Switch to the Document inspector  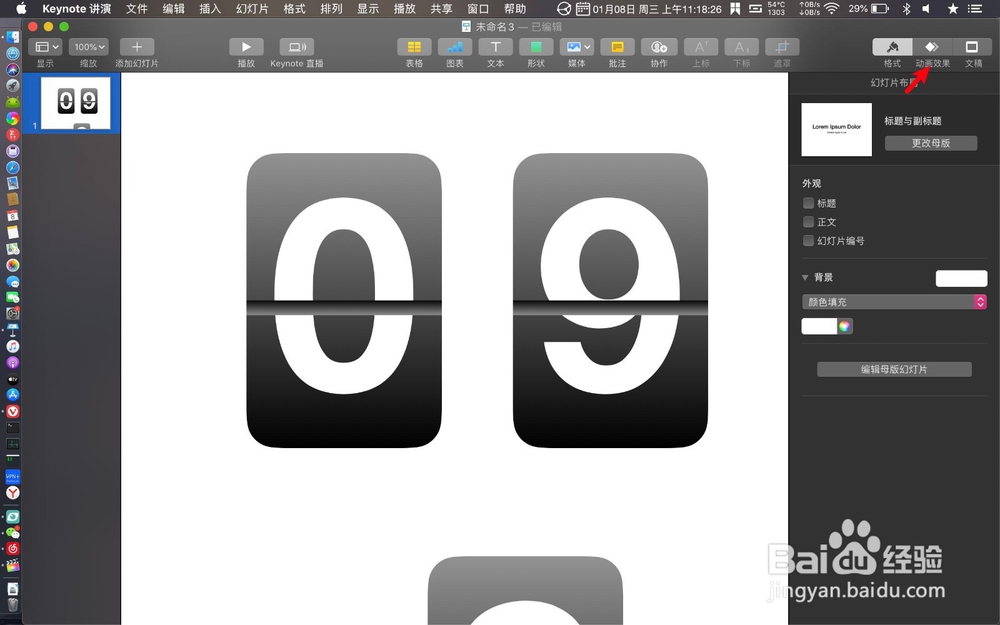tap(972, 47)
